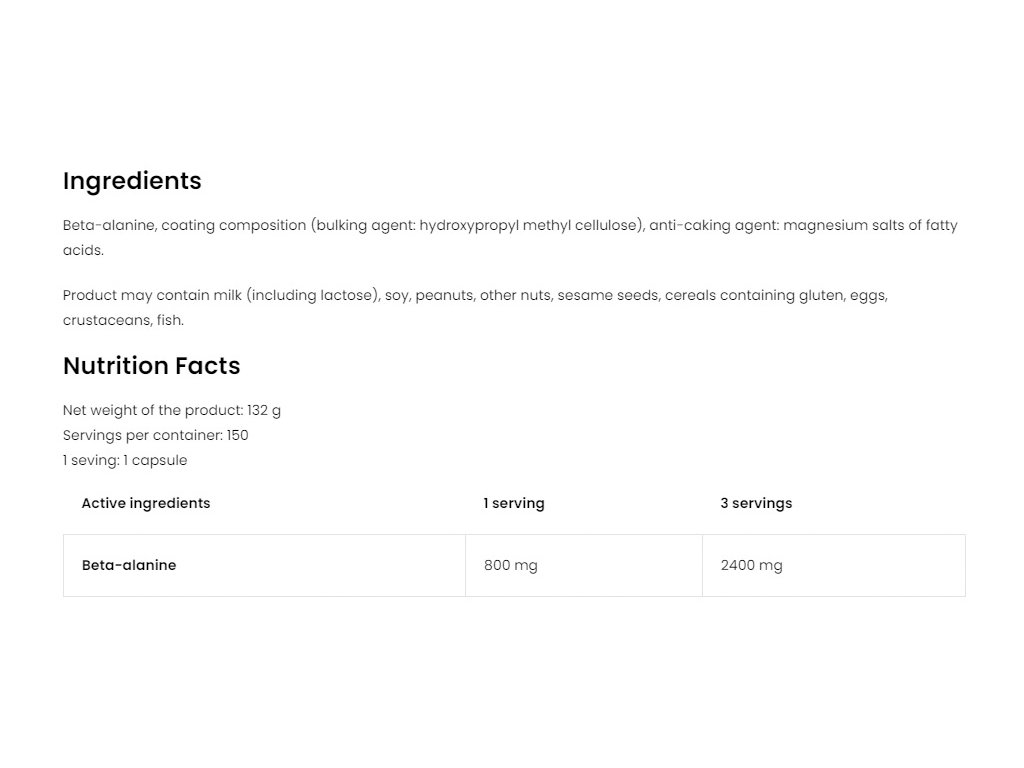The image size is (1024, 768).
Task: Click the 1 serving column header
Action: tap(514, 503)
